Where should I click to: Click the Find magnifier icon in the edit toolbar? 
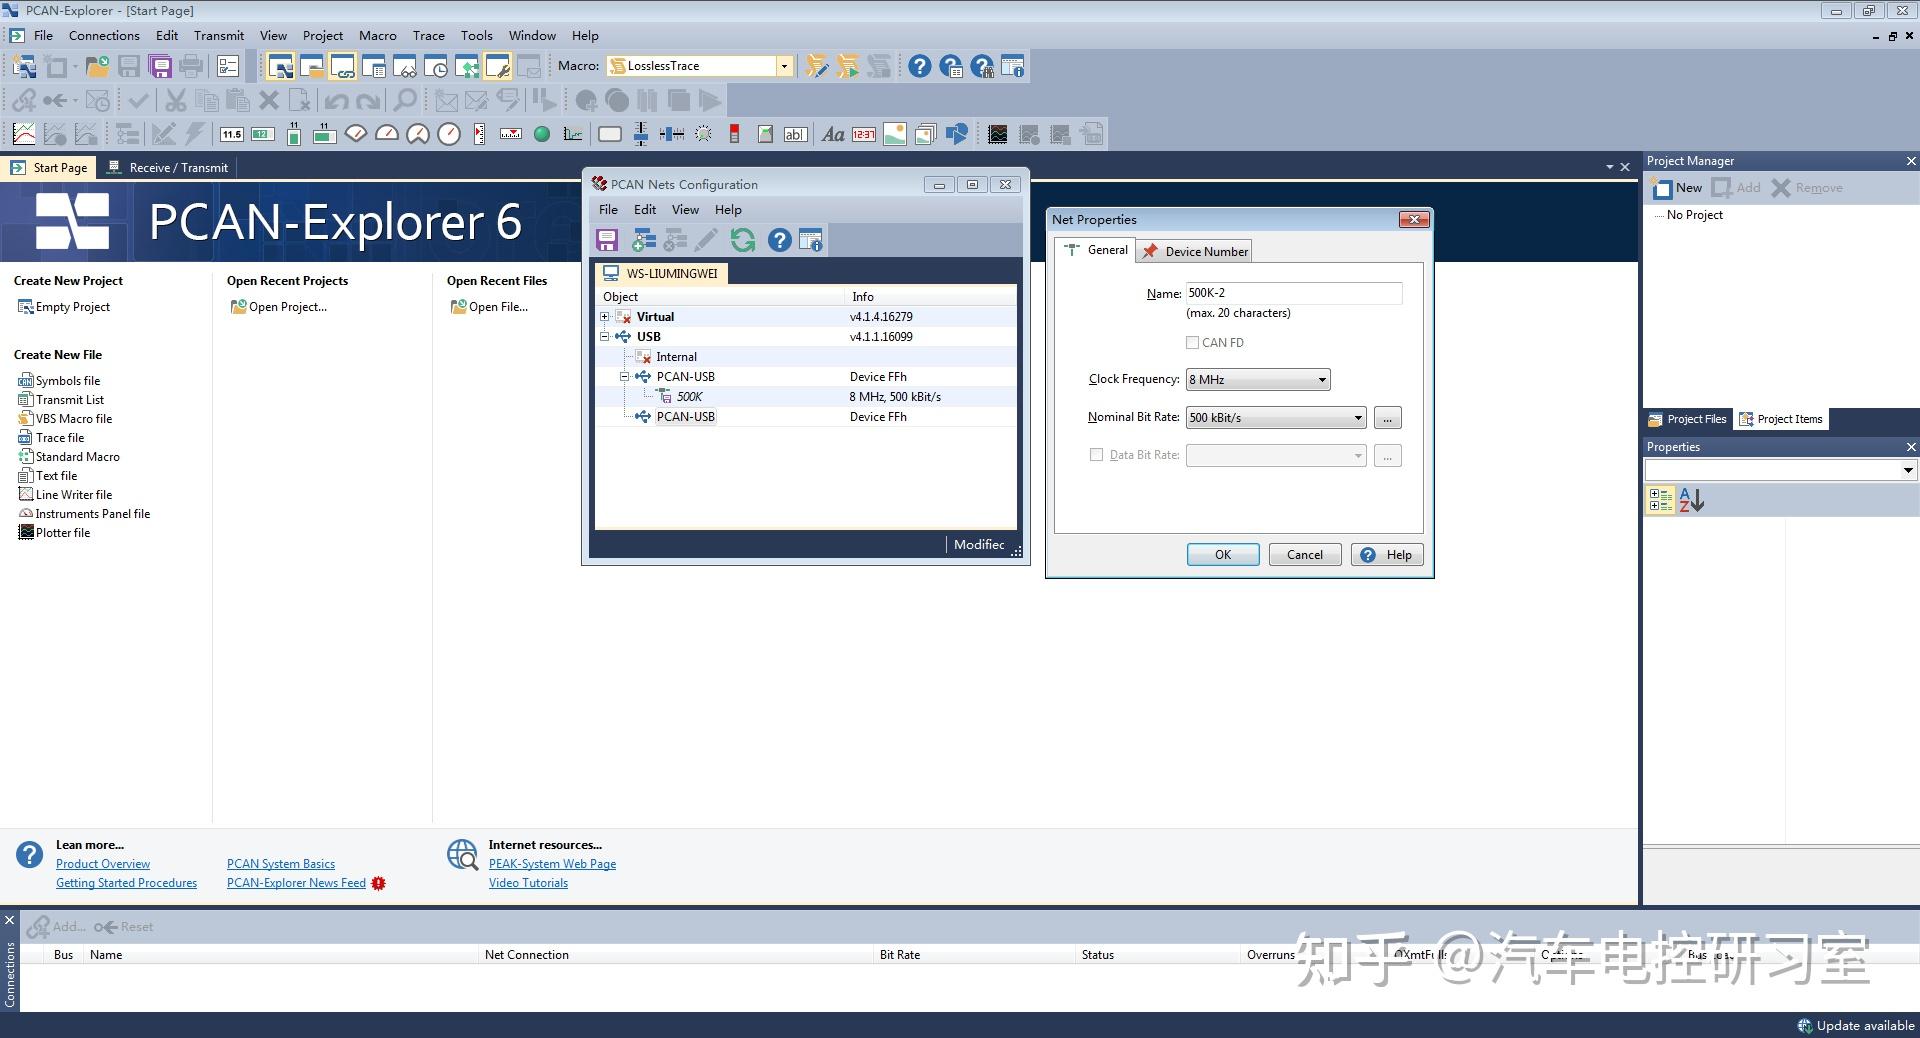coord(404,100)
